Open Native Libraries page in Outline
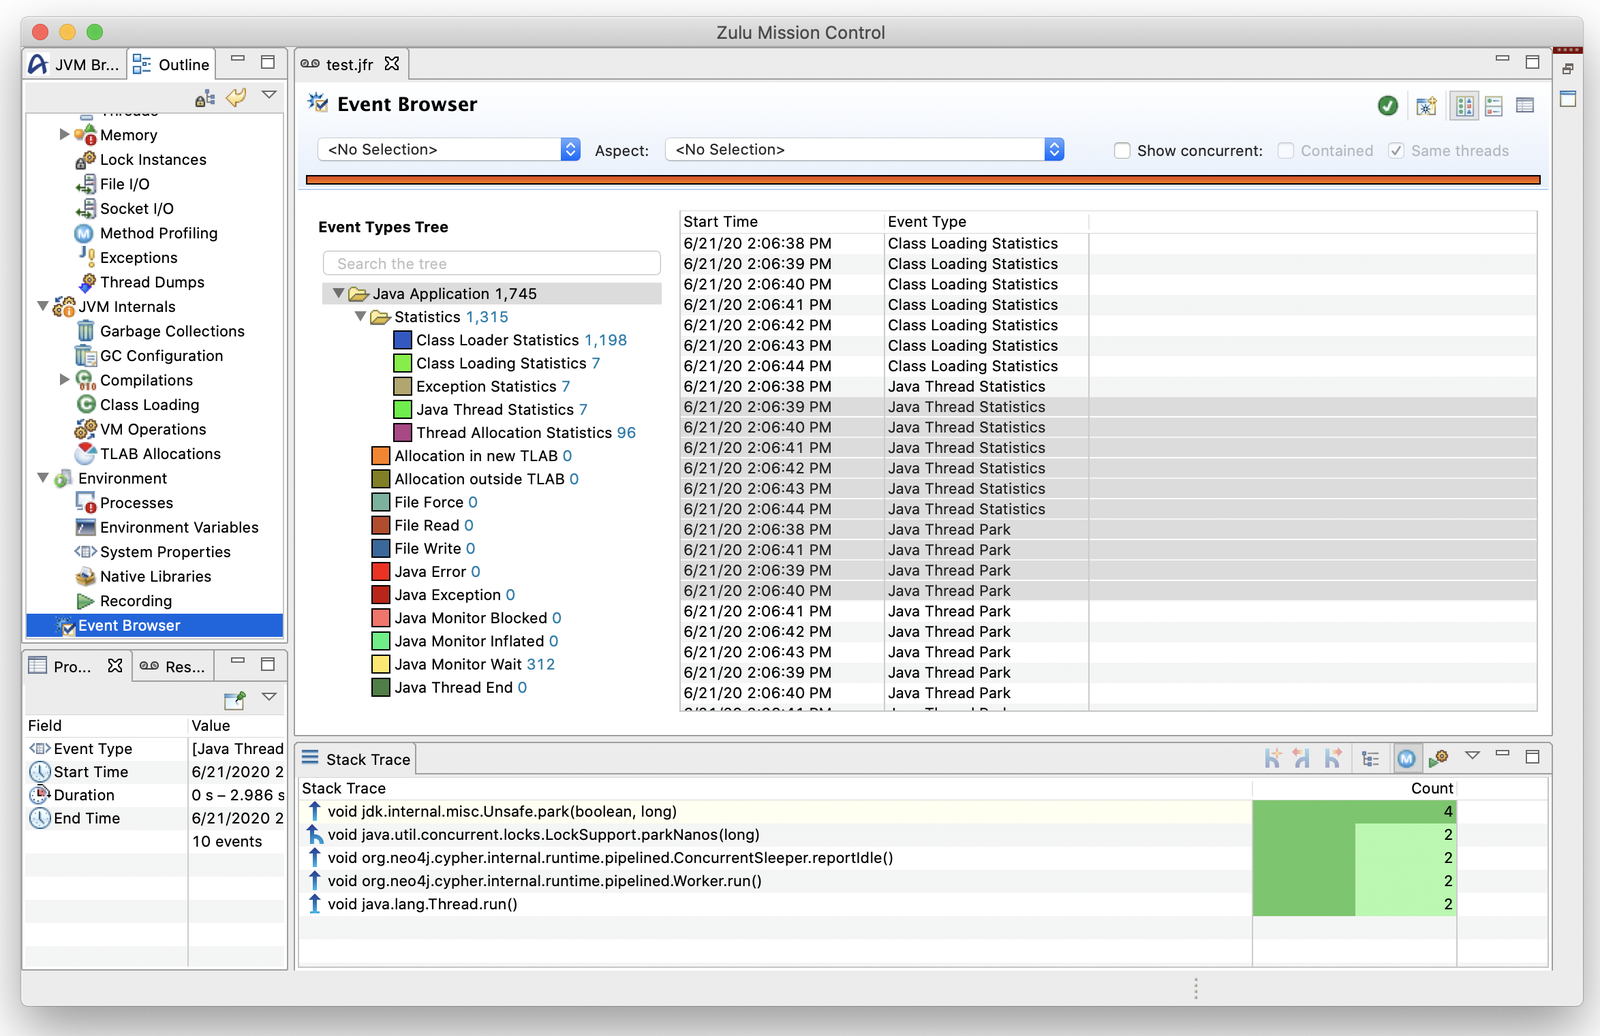 coord(155,576)
